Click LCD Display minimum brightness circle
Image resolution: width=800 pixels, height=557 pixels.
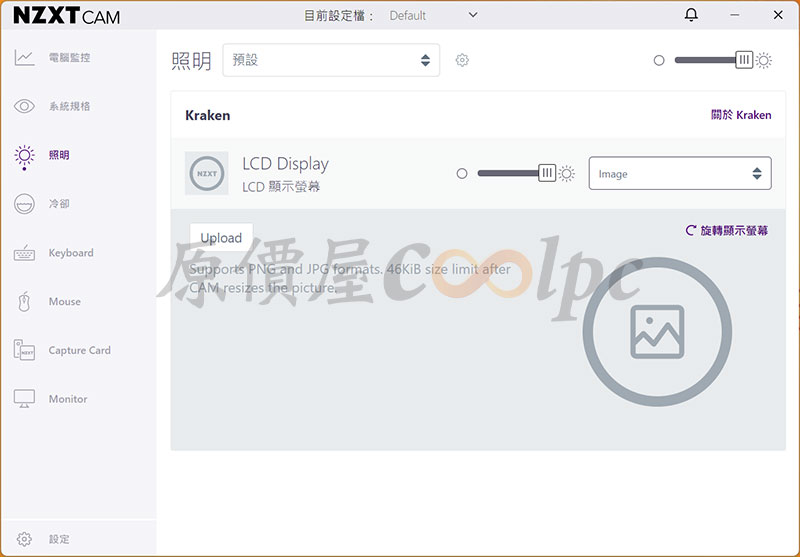(462, 173)
